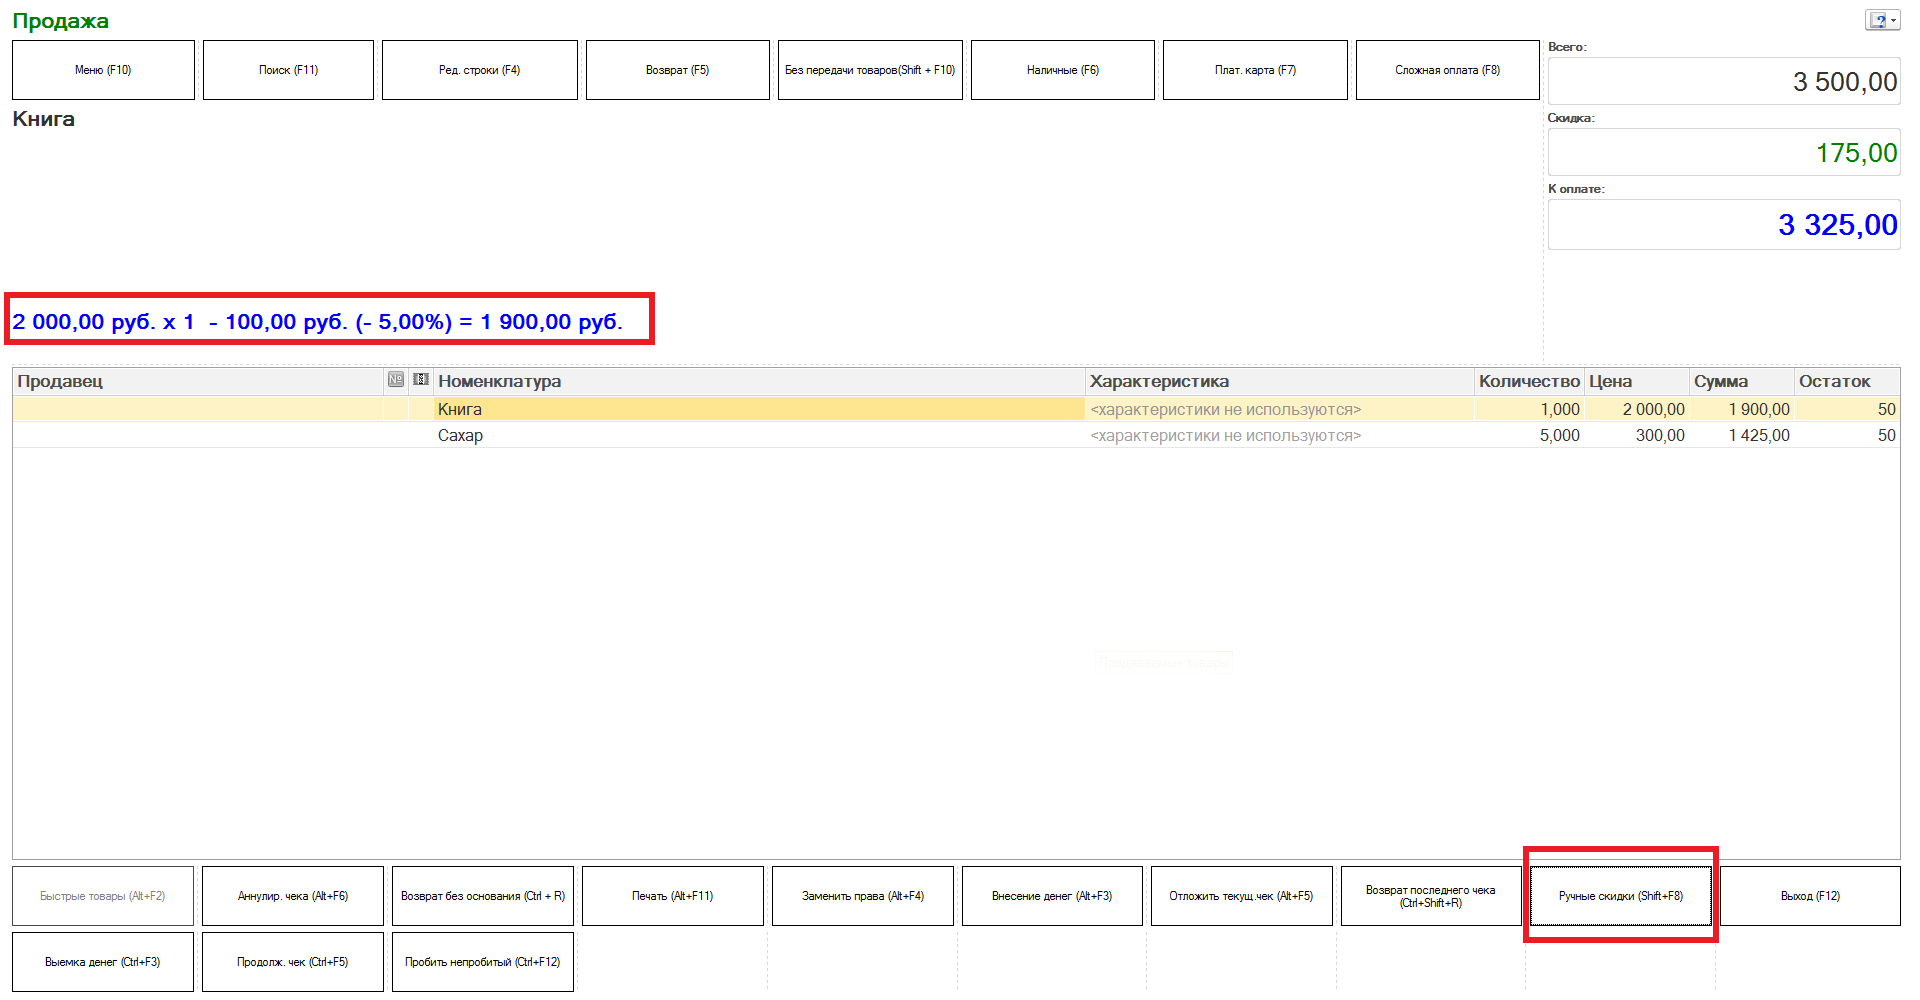Click the Всего total amount field

1723,82
